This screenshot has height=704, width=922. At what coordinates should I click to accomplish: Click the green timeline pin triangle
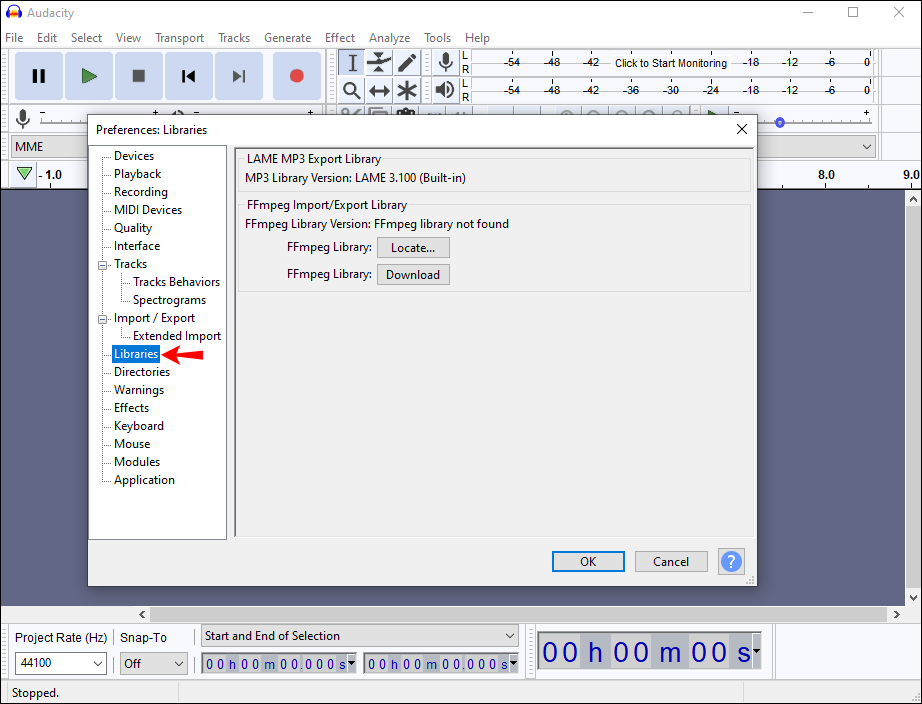[24, 174]
